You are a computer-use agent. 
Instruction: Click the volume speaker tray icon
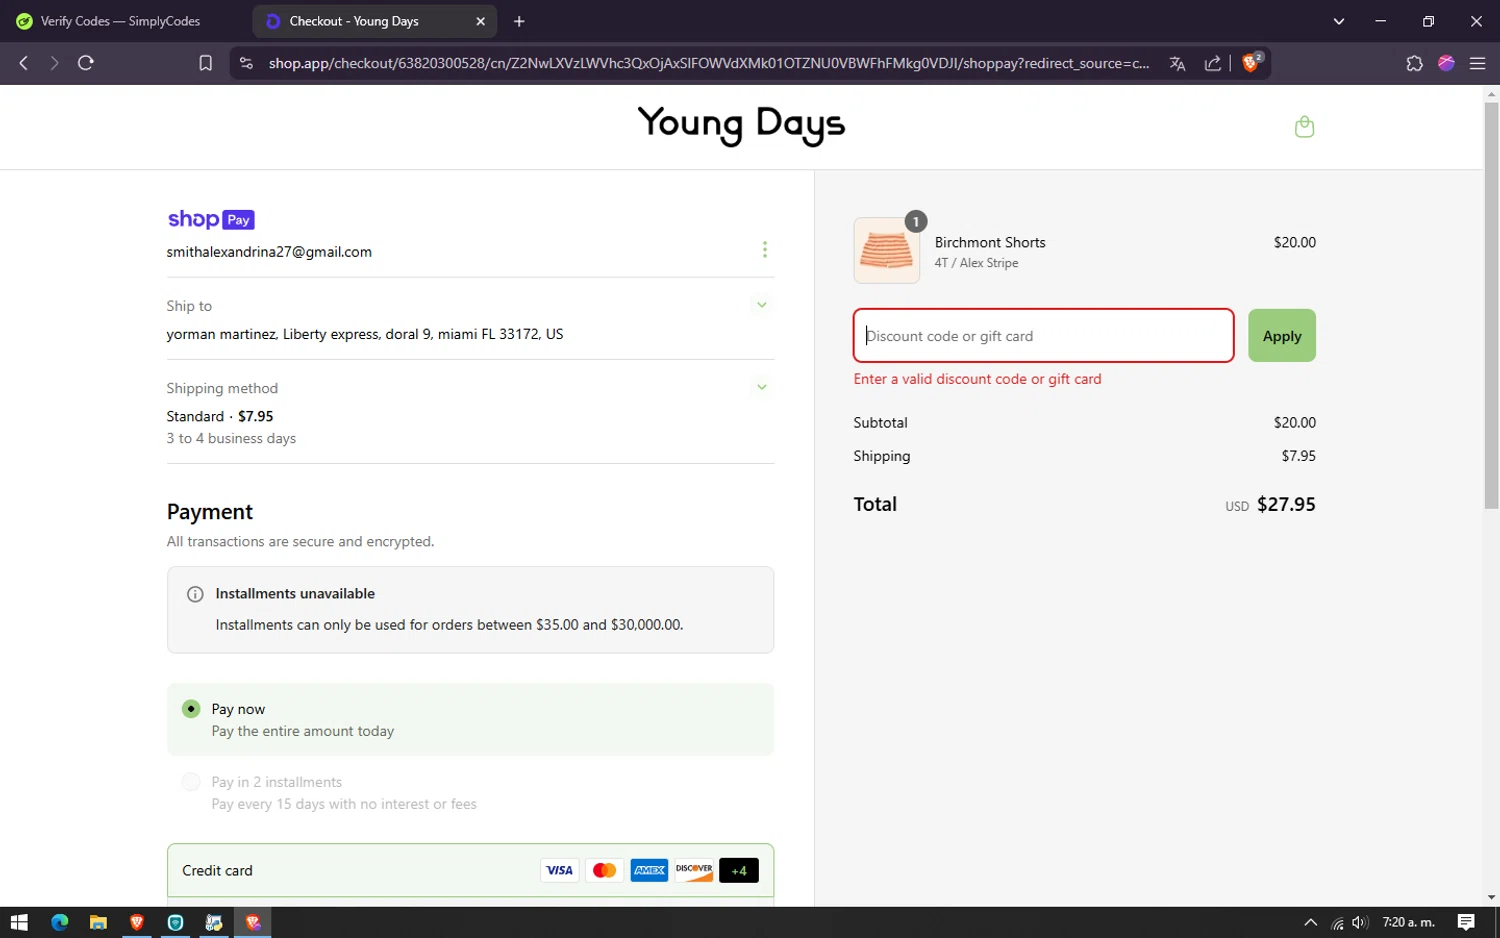coord(1359,922)
